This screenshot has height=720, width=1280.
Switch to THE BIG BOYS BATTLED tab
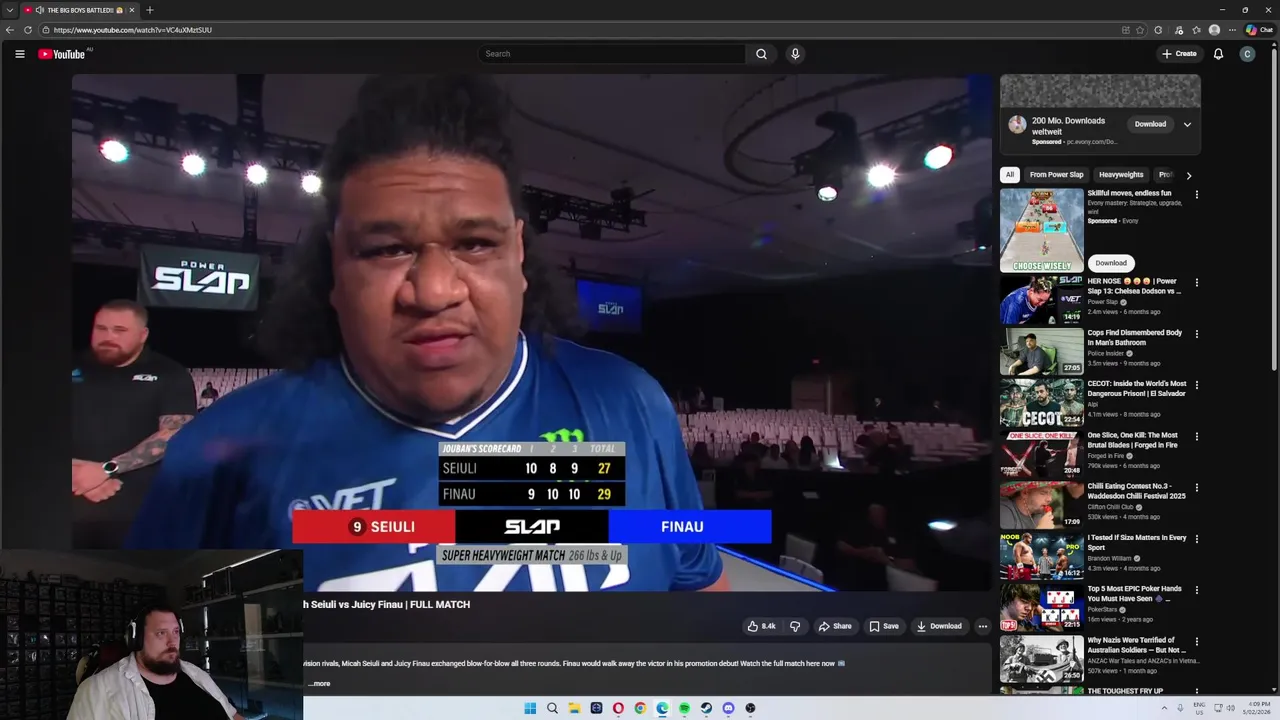point(78,10)
